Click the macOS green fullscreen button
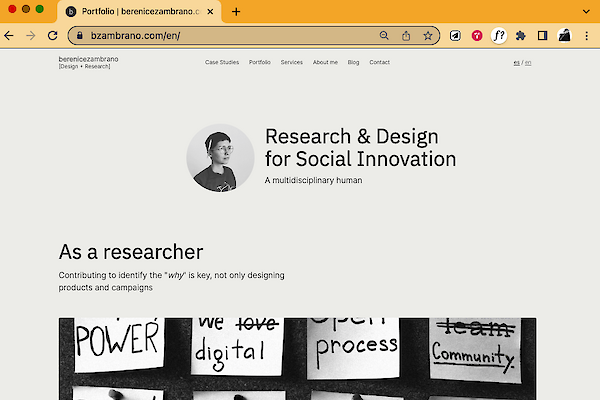 (39, 9)
